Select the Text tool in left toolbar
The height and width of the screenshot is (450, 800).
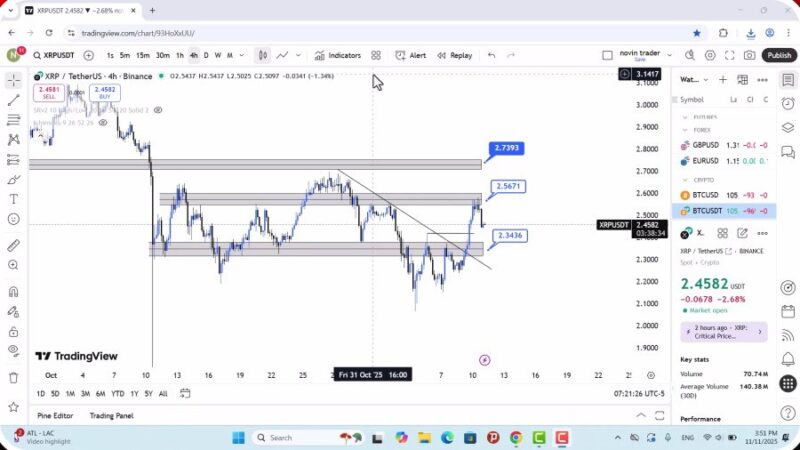13,199
